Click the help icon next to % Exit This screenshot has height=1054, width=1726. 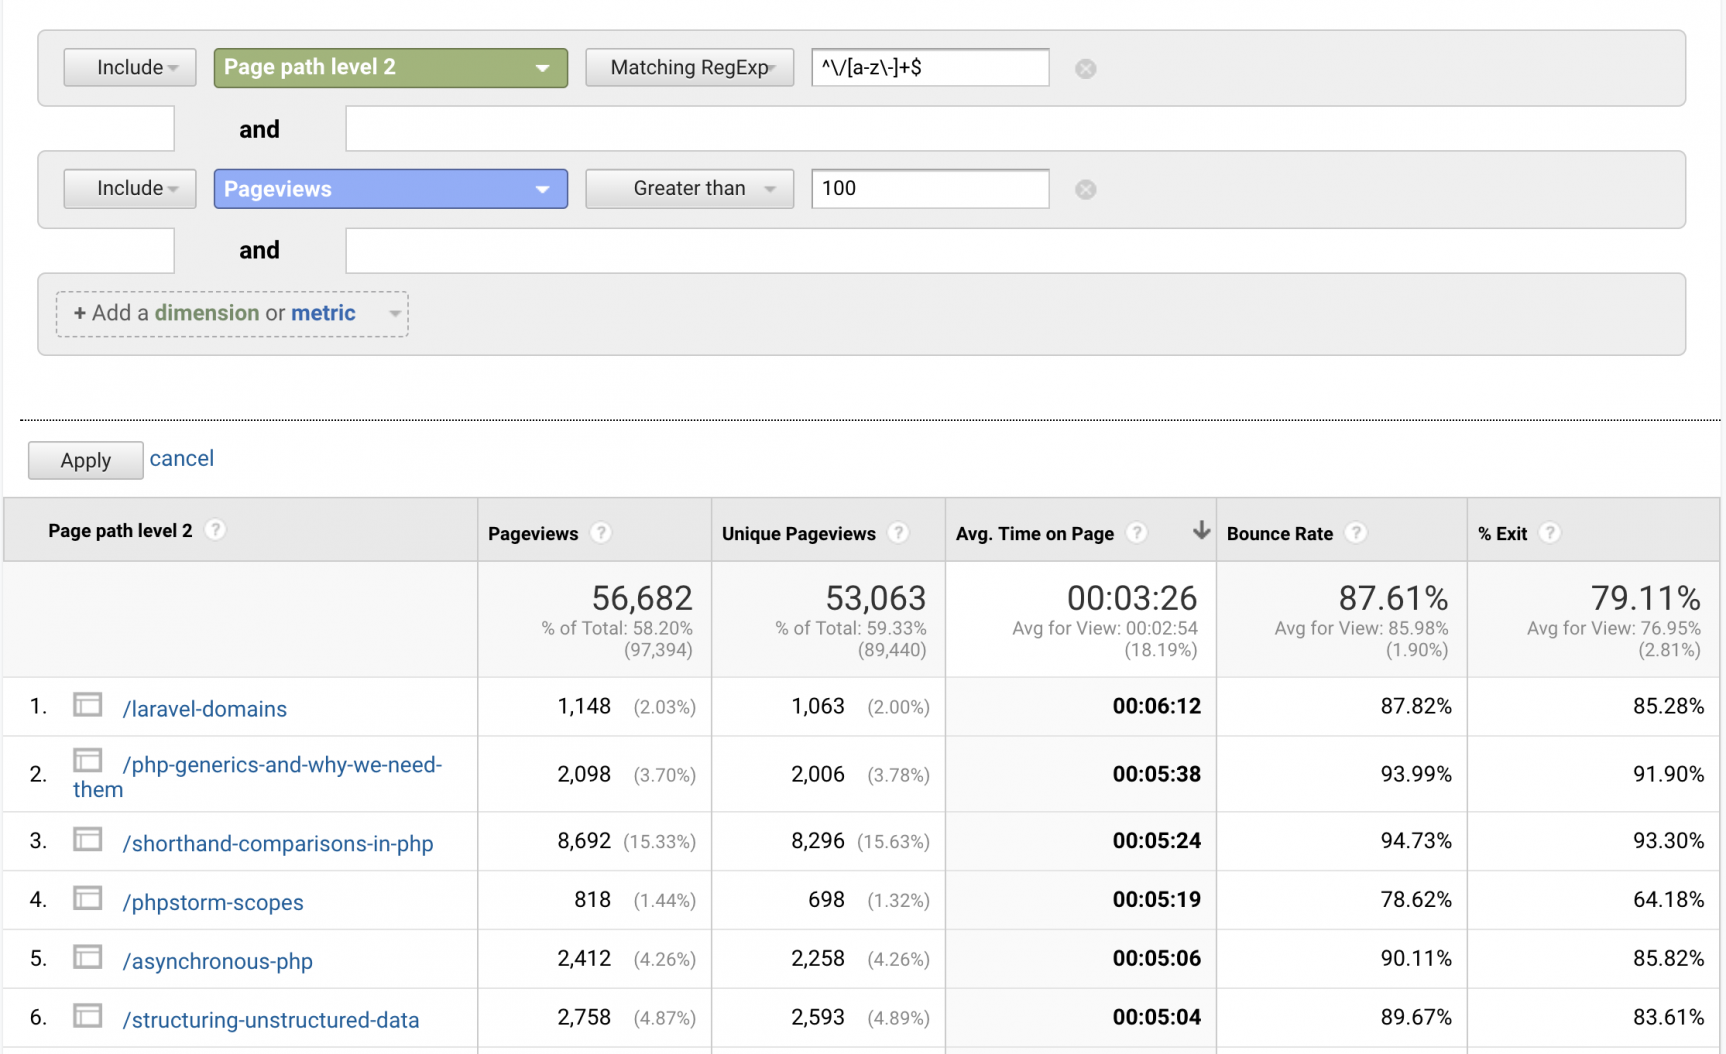coord(1550,533)
